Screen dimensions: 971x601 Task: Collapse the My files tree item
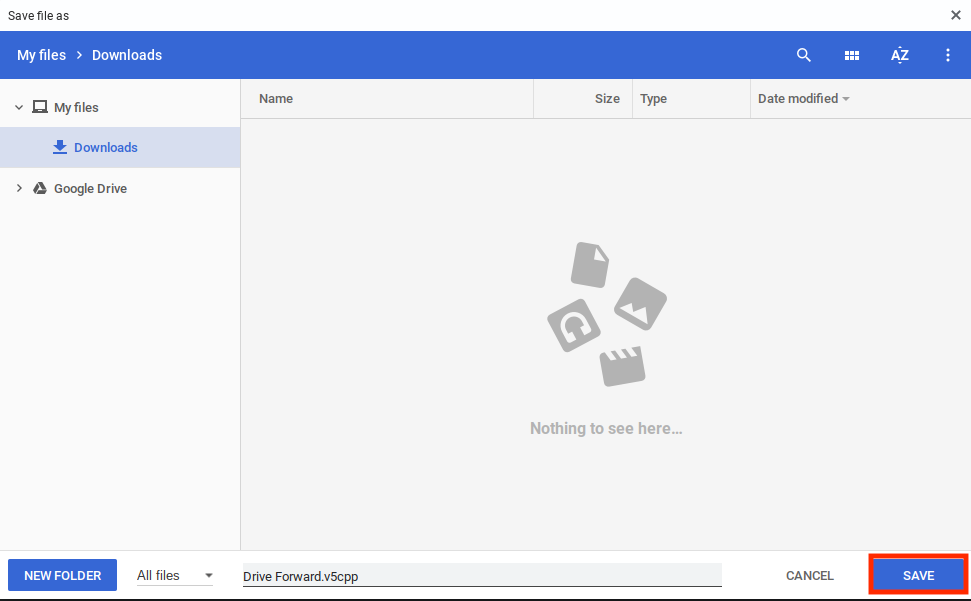tap(18, 107)
